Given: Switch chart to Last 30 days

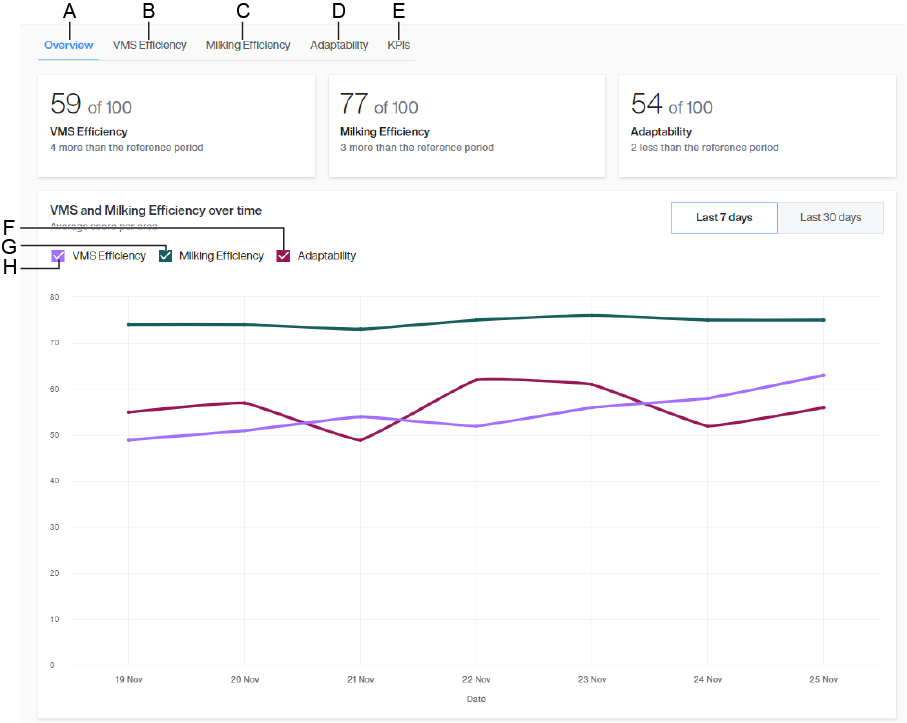Looking at the screenshot, I should (x=830, y=218).
